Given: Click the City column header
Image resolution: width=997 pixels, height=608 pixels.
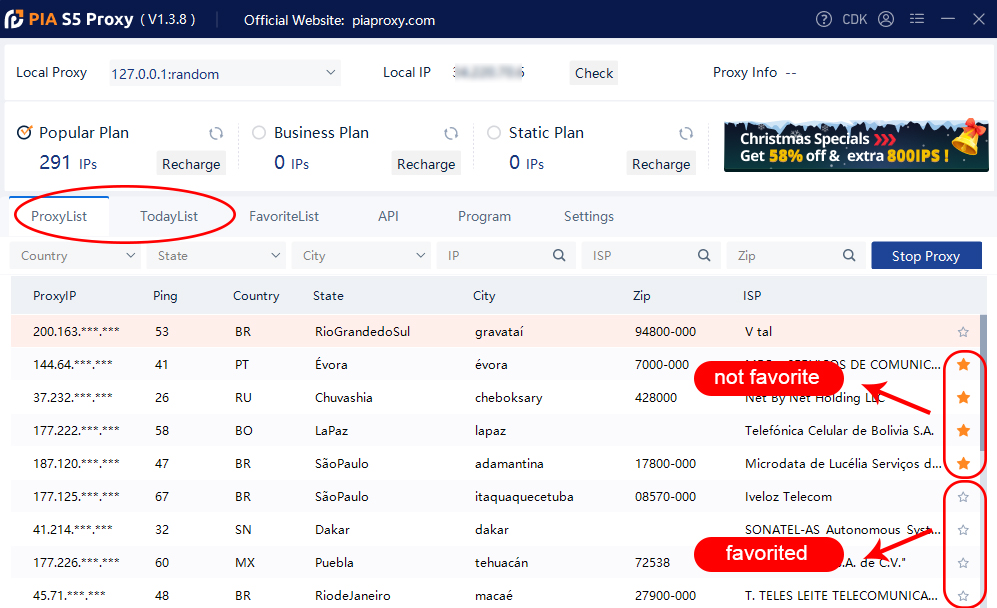Looking at the screenshot, I should pyautogui.click(x=484, y=296).
